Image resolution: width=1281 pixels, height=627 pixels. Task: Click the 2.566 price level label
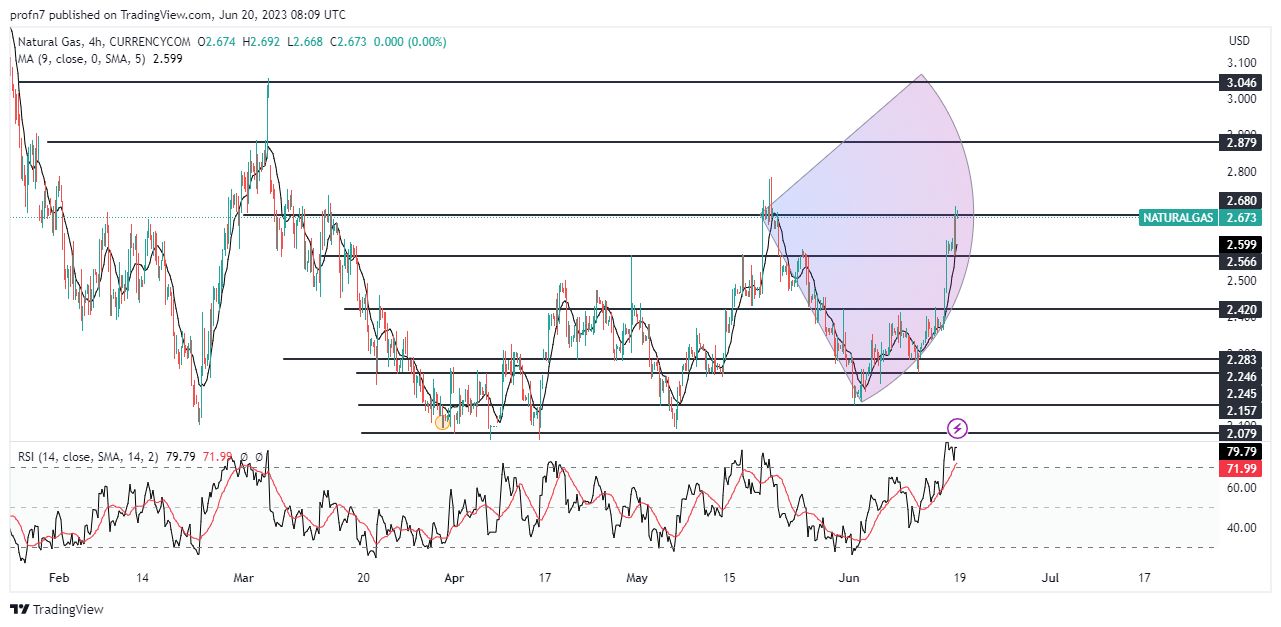point(1241,261)
